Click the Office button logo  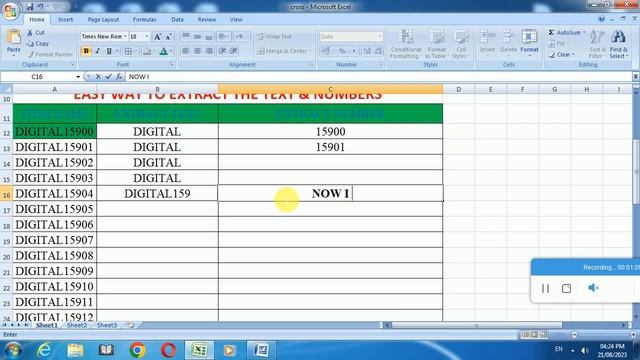click(x=10, y=10)
